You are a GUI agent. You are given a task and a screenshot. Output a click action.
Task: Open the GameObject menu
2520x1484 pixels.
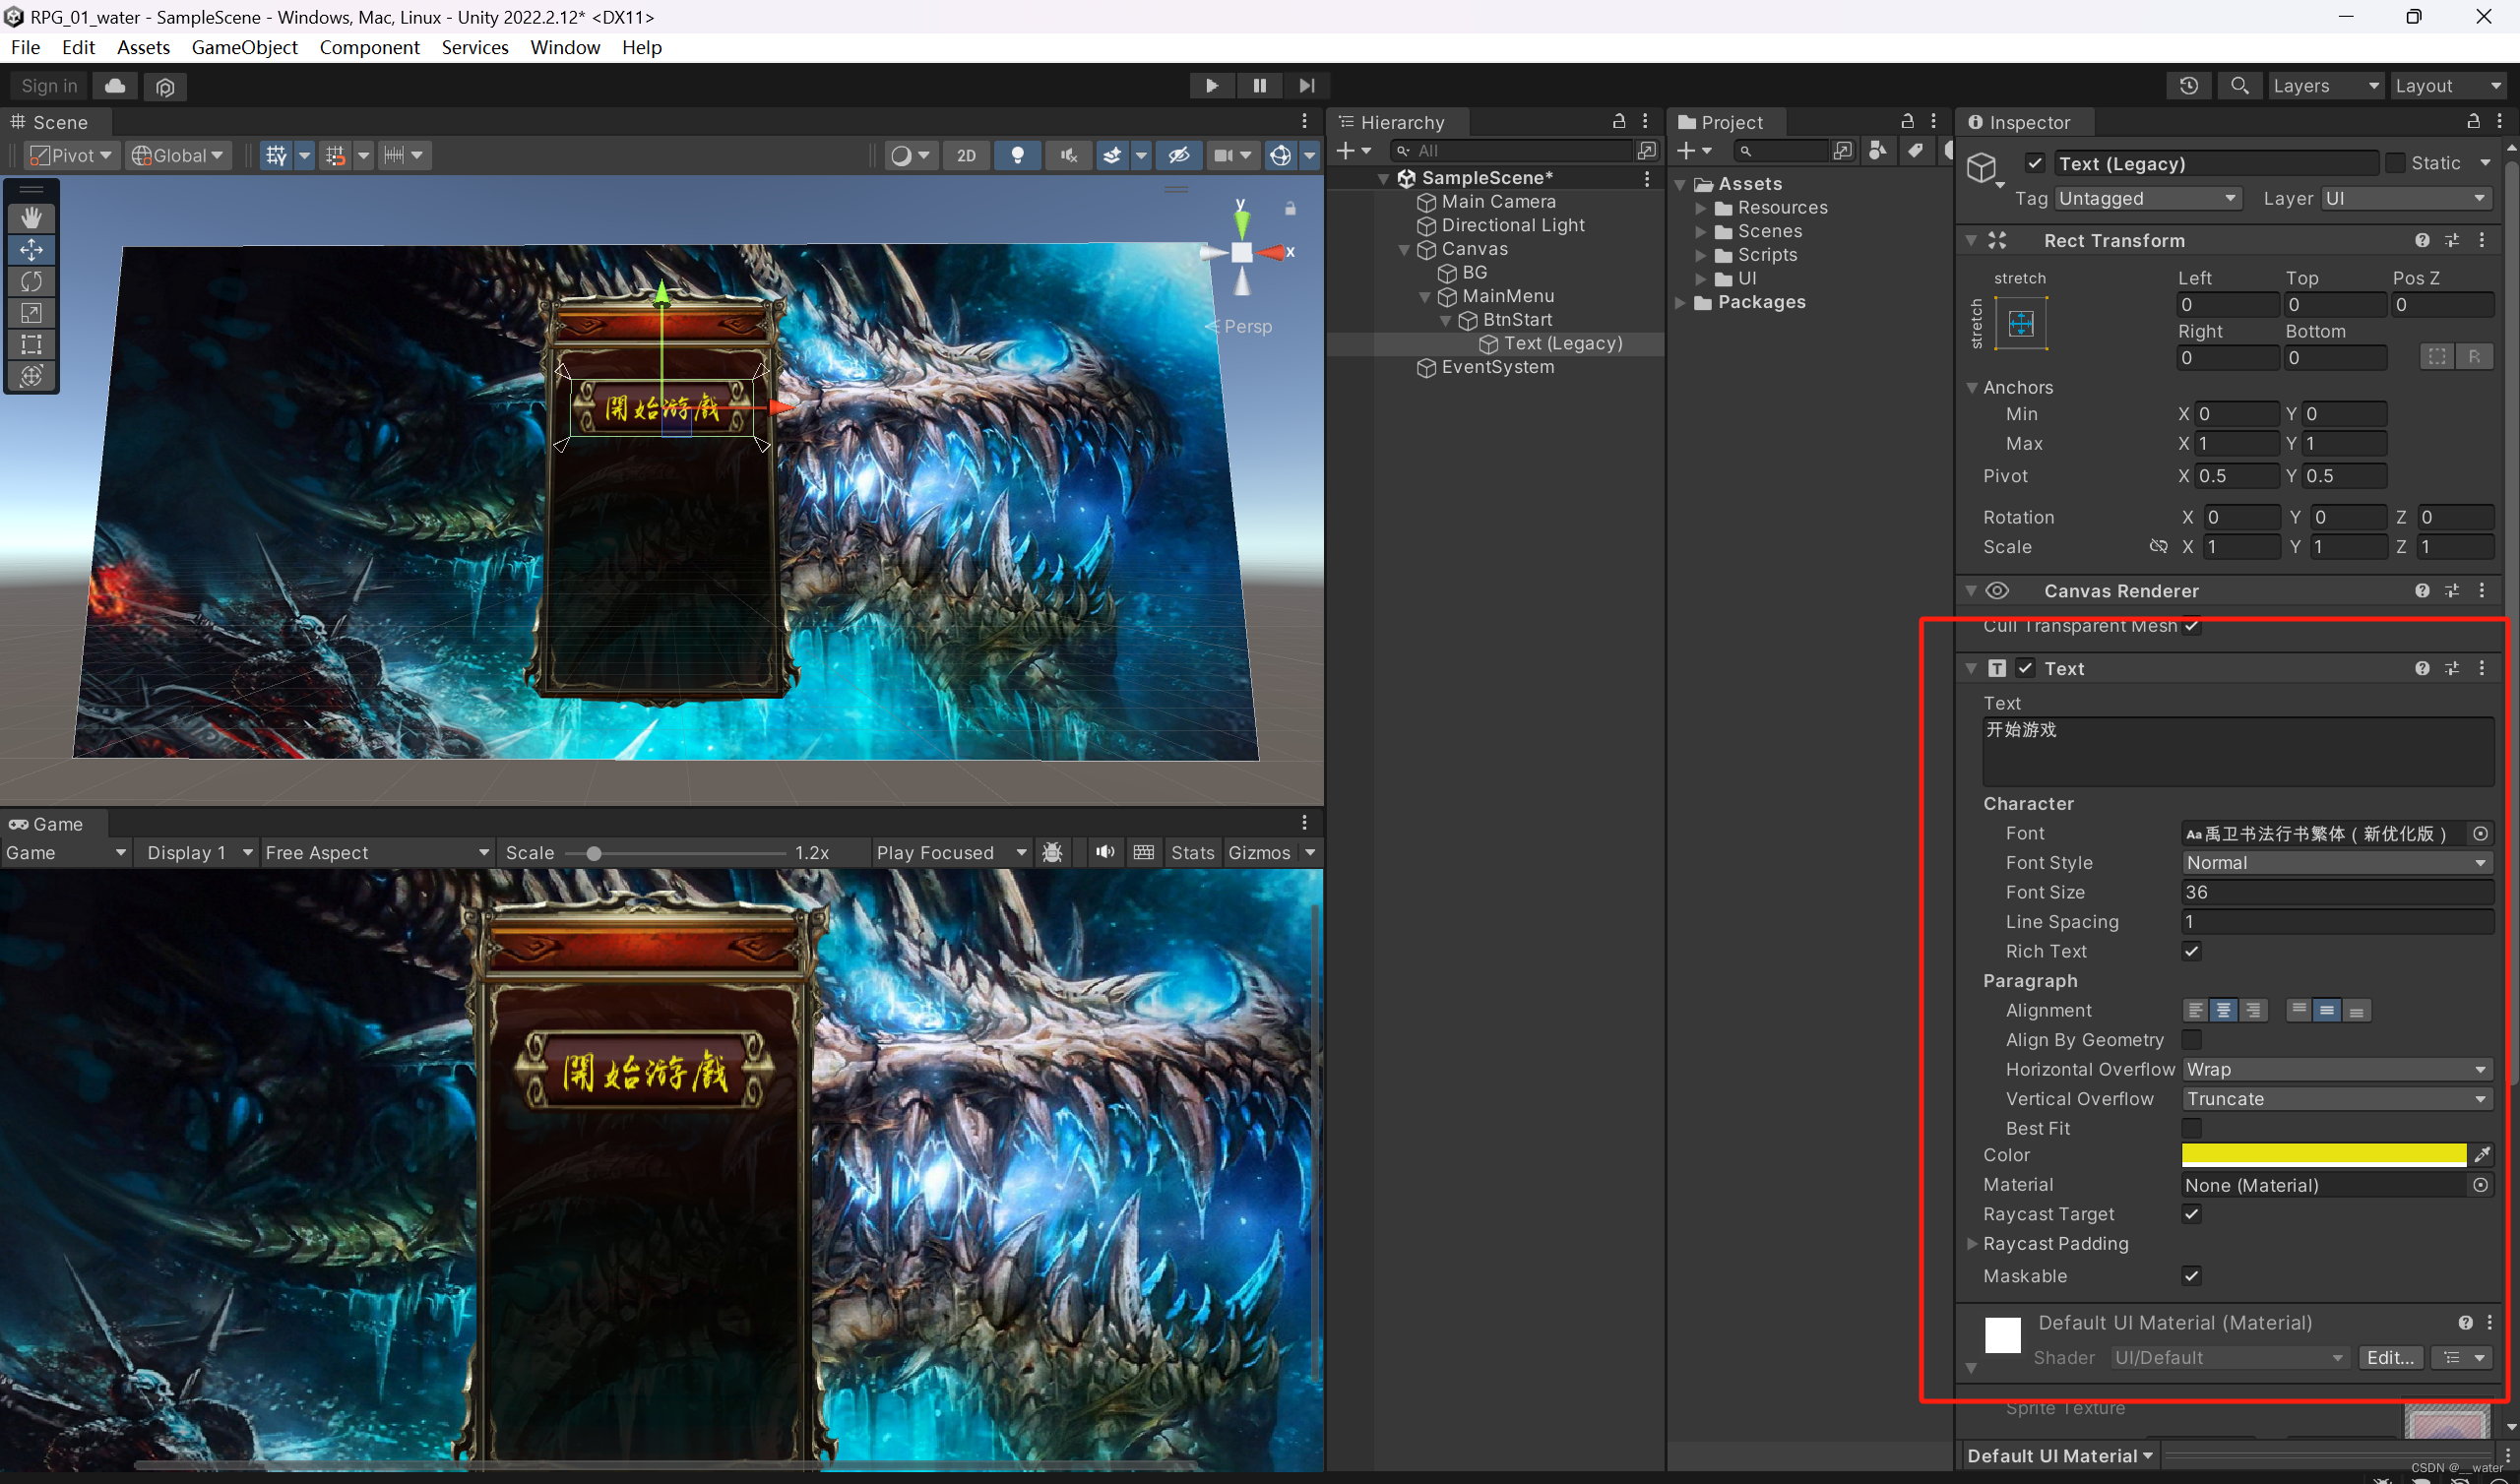244,47
